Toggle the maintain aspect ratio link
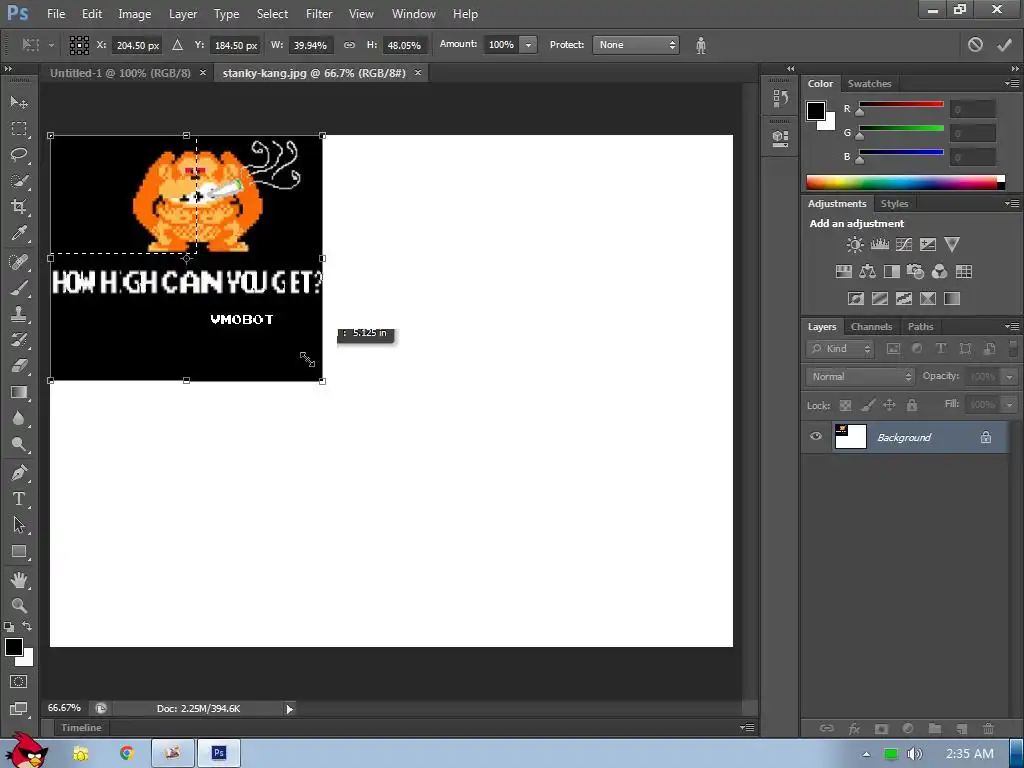The image size is (1024, 768). click(349, 45)
